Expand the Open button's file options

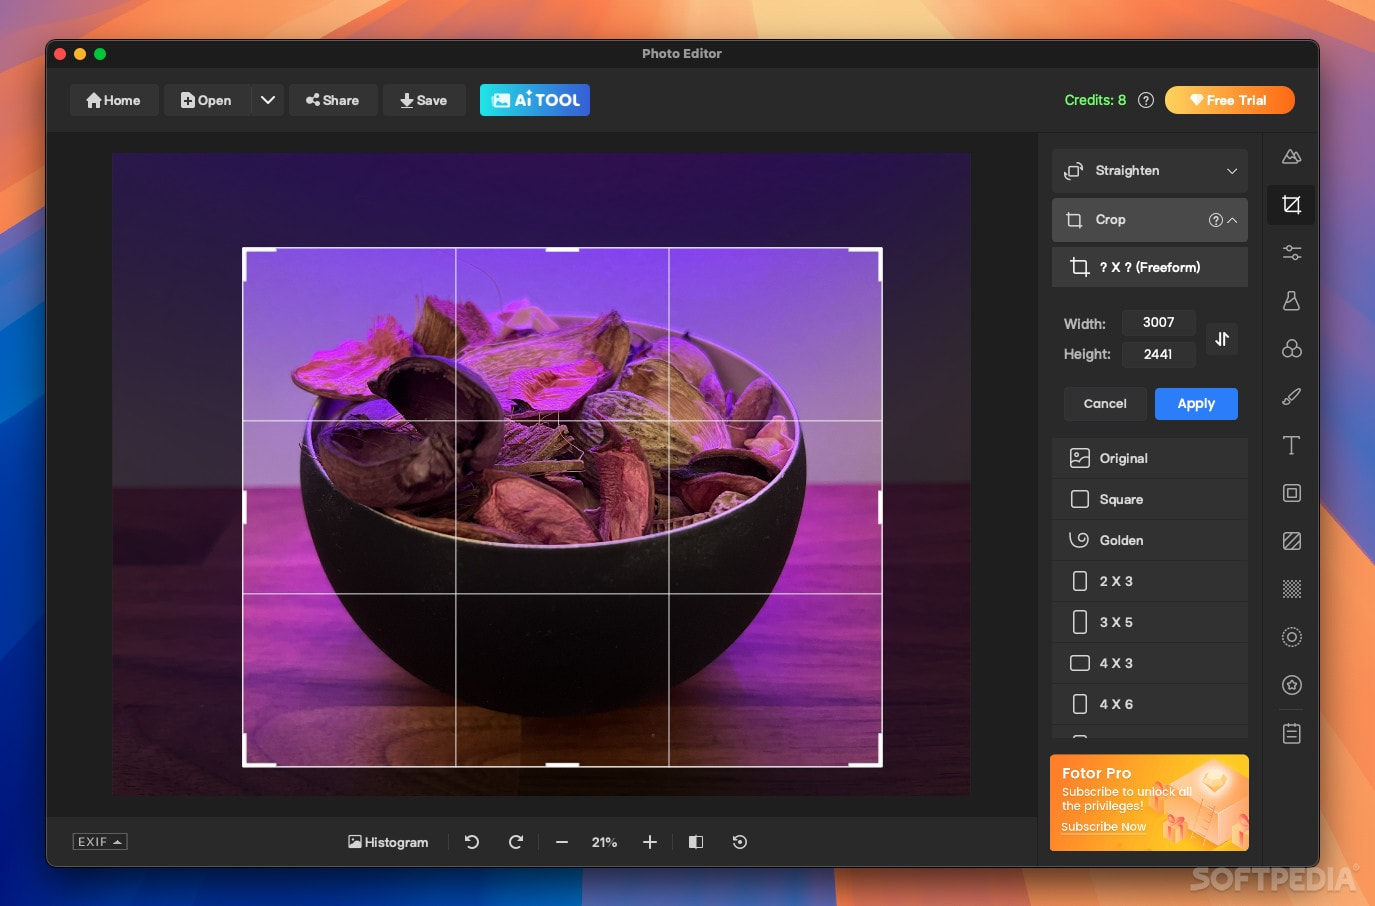click(x=267, y=99)
